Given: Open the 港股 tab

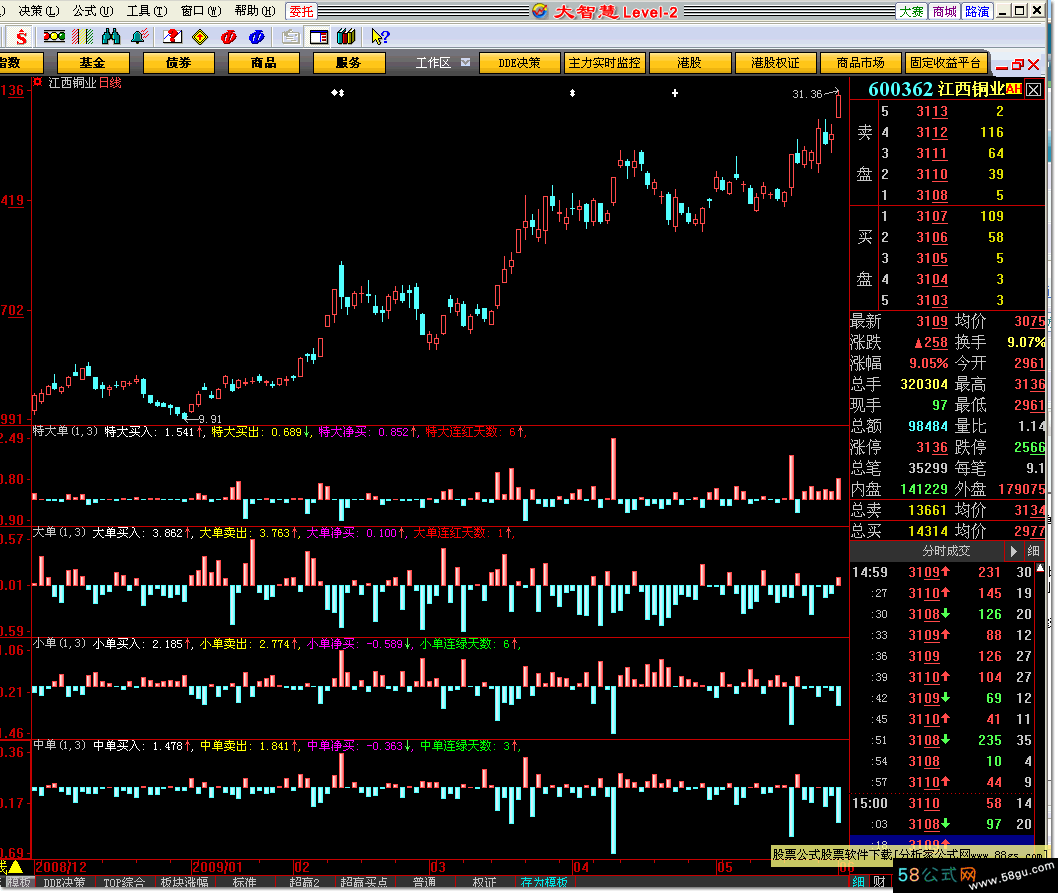Looking at the screenshot, I should point(690,63).
